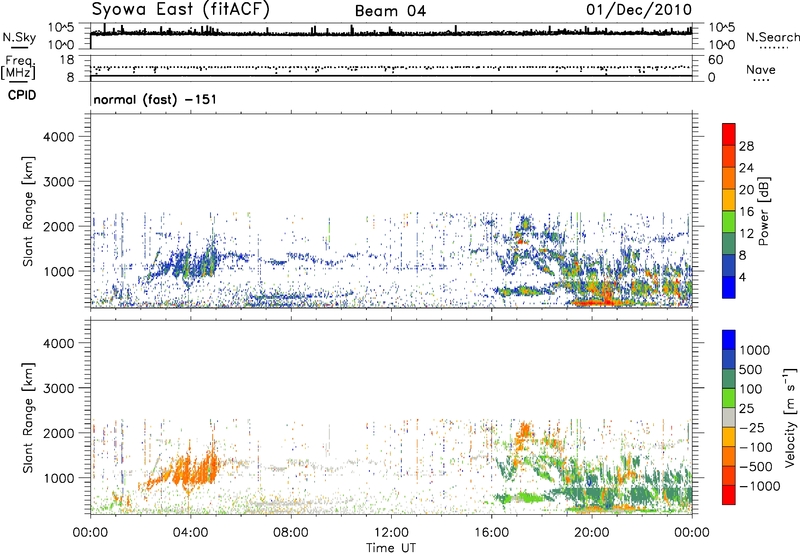
Task: Click the 'Beam 04' label
Action: pyautogui.click(x=390, y=11)
